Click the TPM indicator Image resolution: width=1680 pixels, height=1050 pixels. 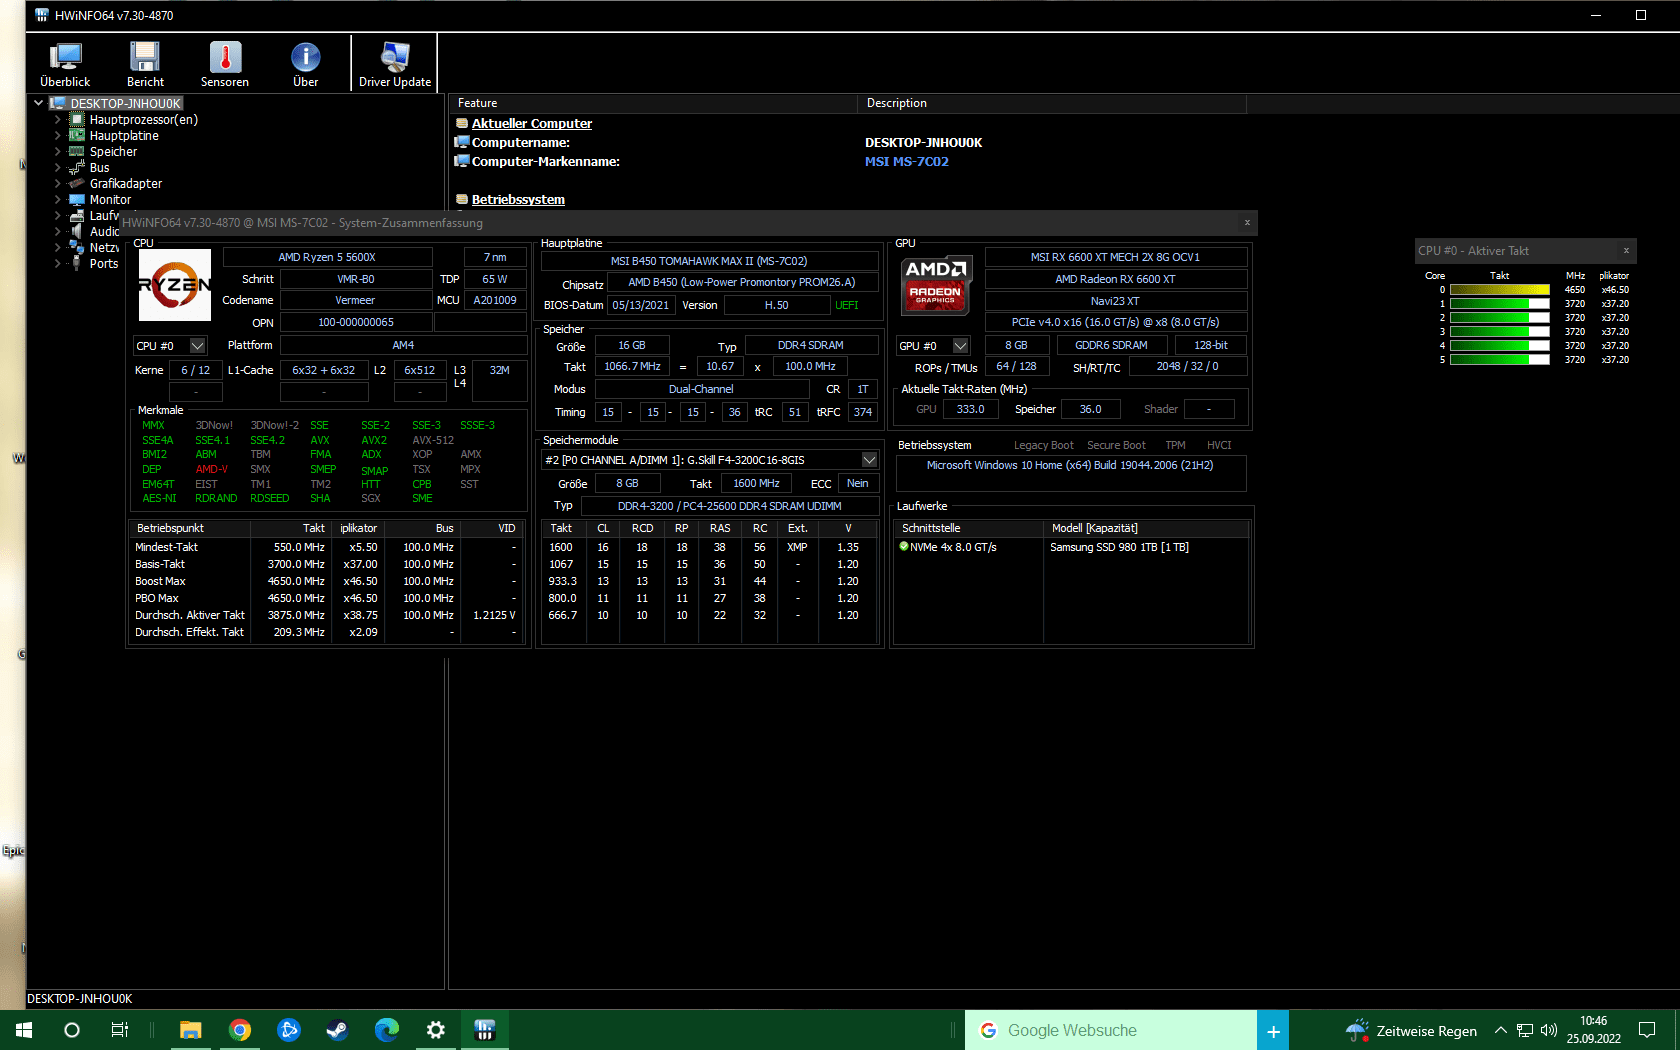click(x=1175, y=446)
